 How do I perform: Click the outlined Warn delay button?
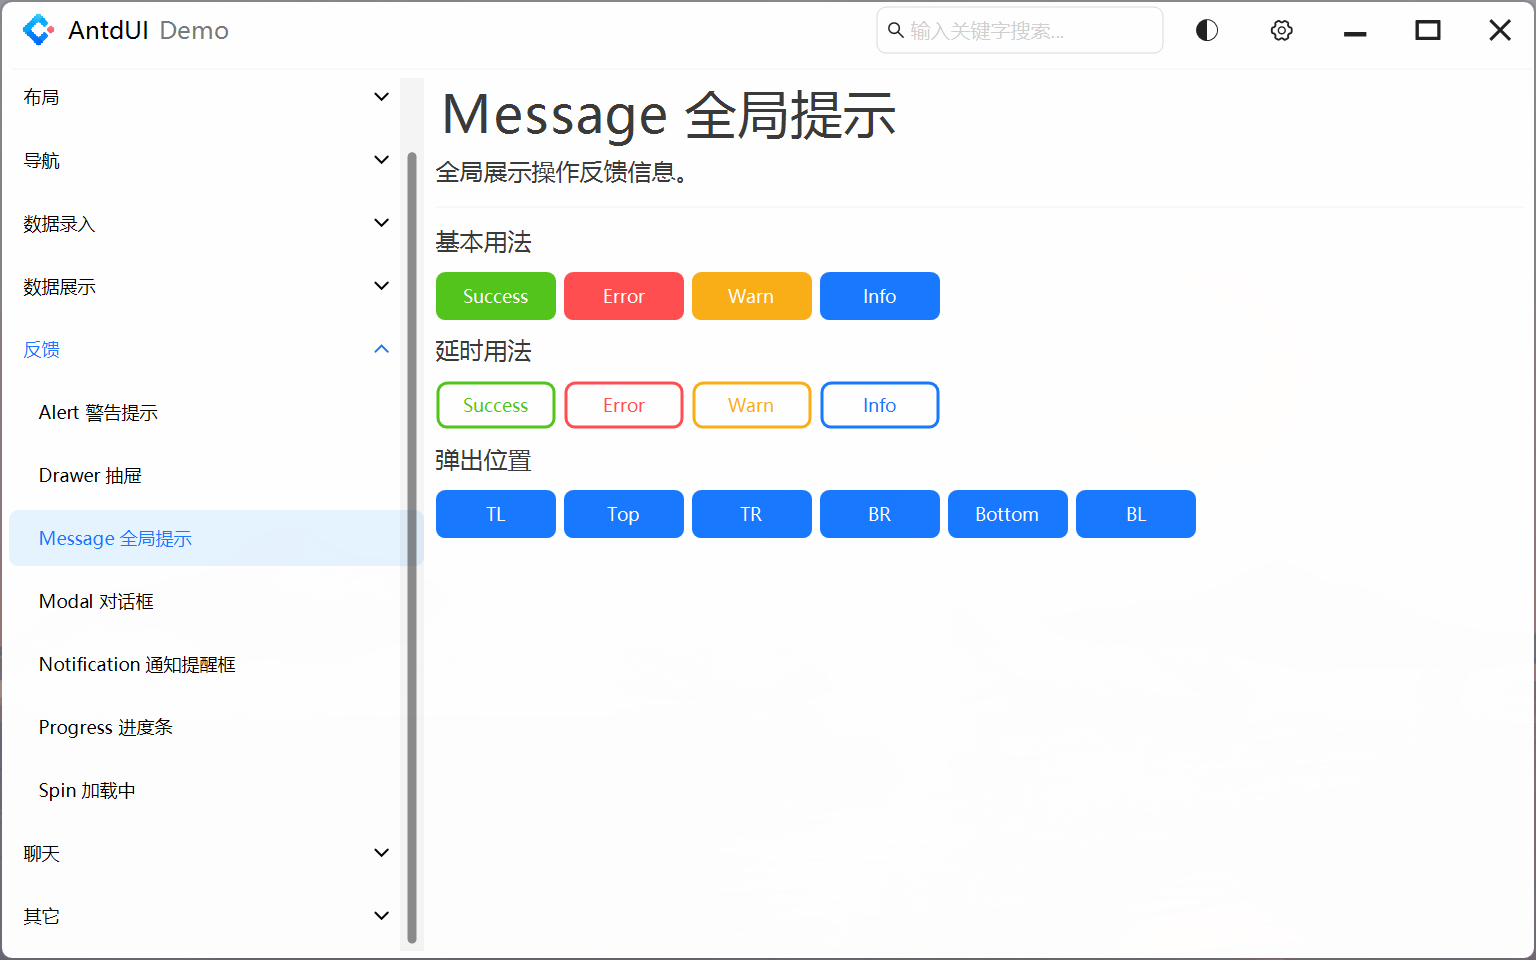(x=751, y=405)
